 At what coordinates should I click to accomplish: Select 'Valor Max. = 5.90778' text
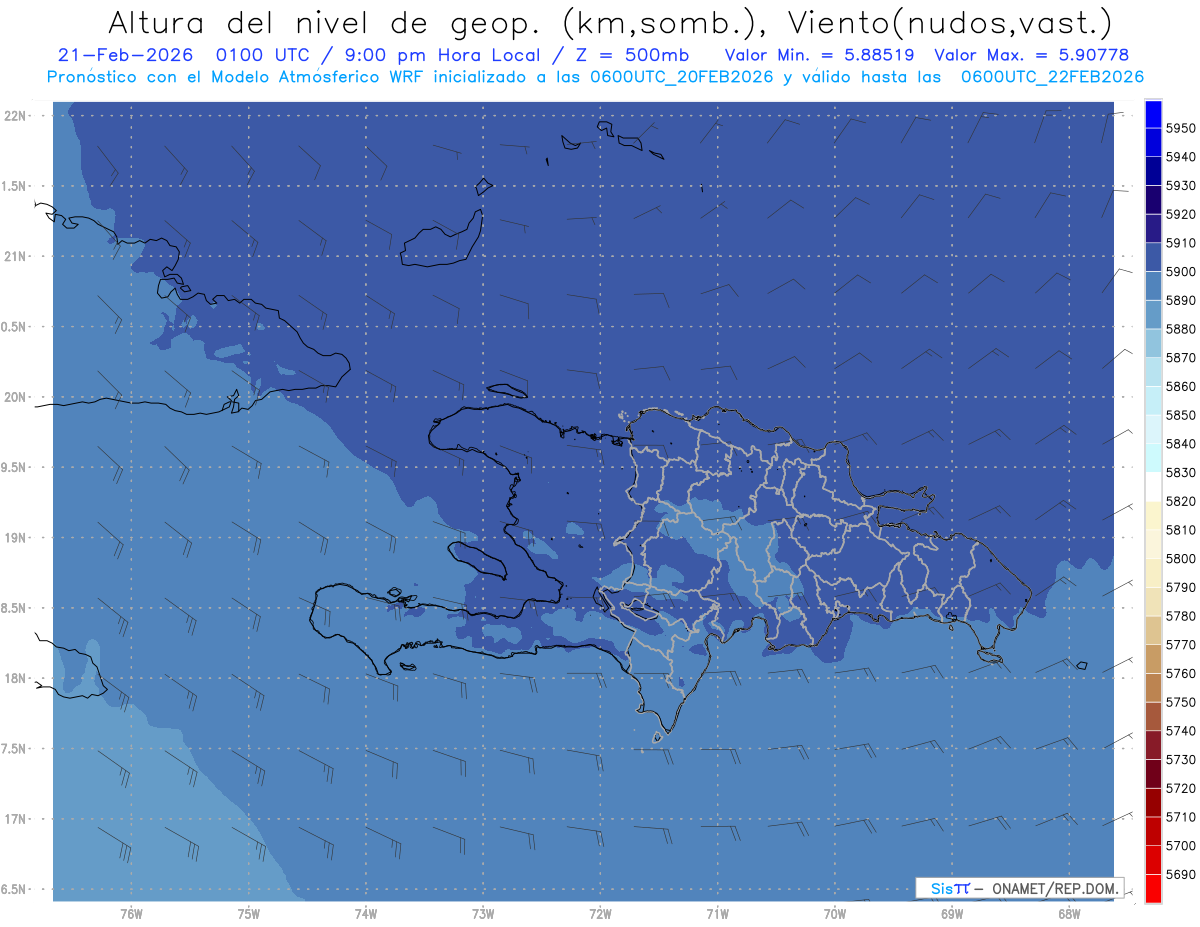point(1031,55)
